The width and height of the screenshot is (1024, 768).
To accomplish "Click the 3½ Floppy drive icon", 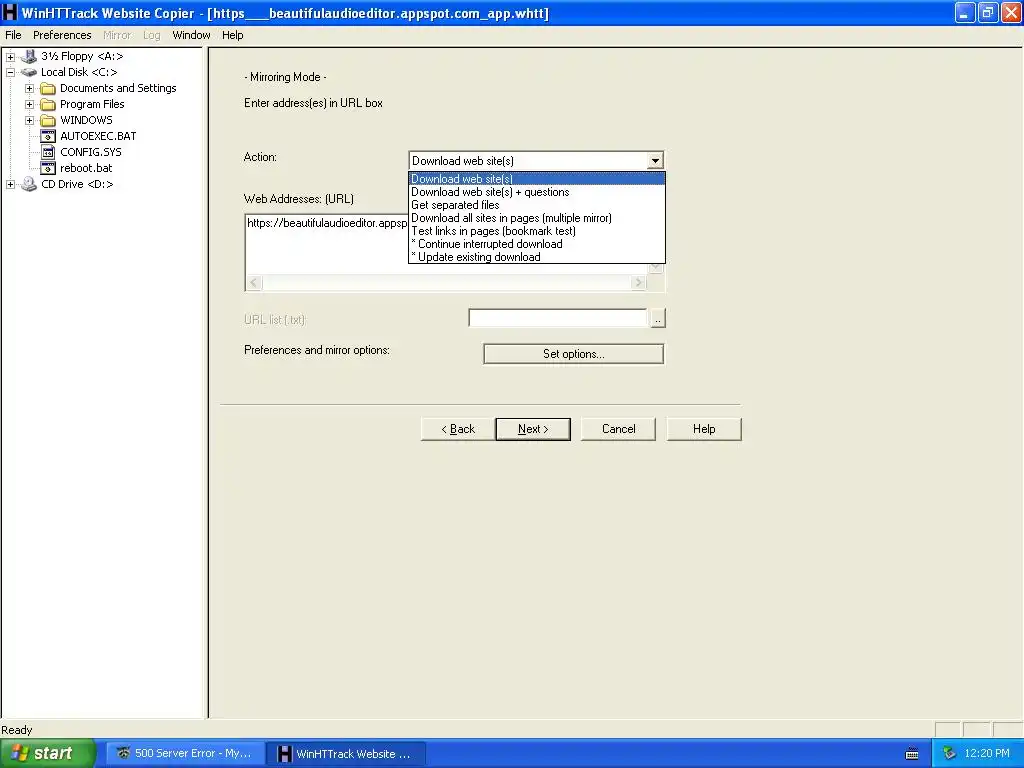I will click(29, 56).
